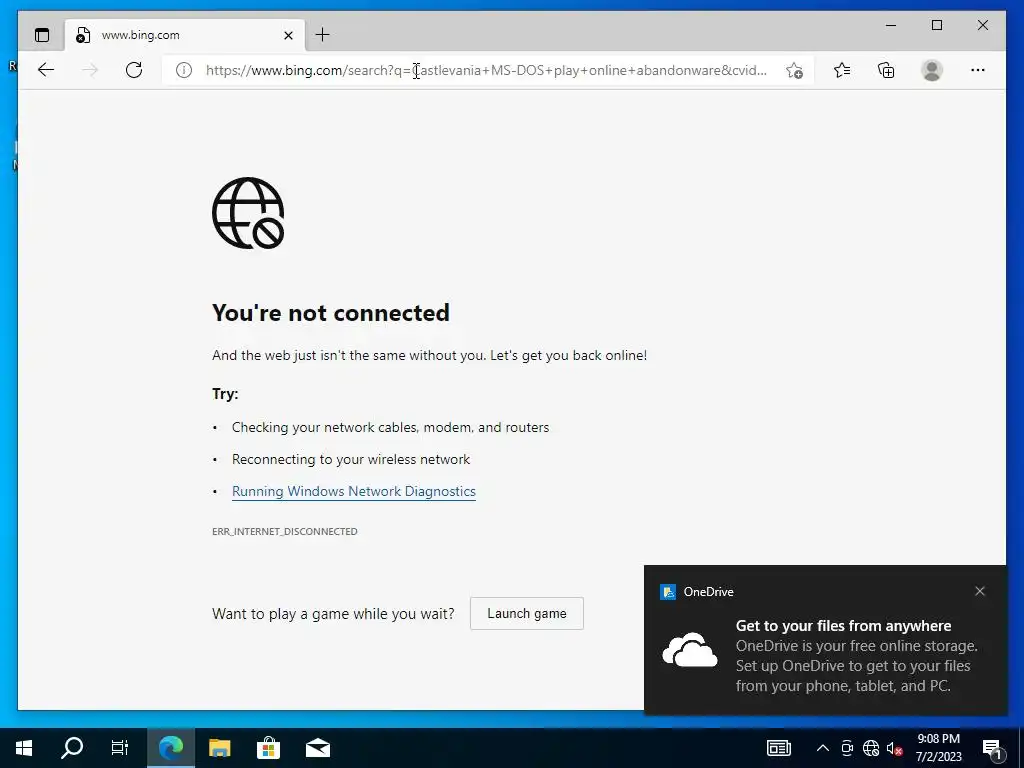Click 'Checking your network cables' suggestion text

click(x=391, y=427)
